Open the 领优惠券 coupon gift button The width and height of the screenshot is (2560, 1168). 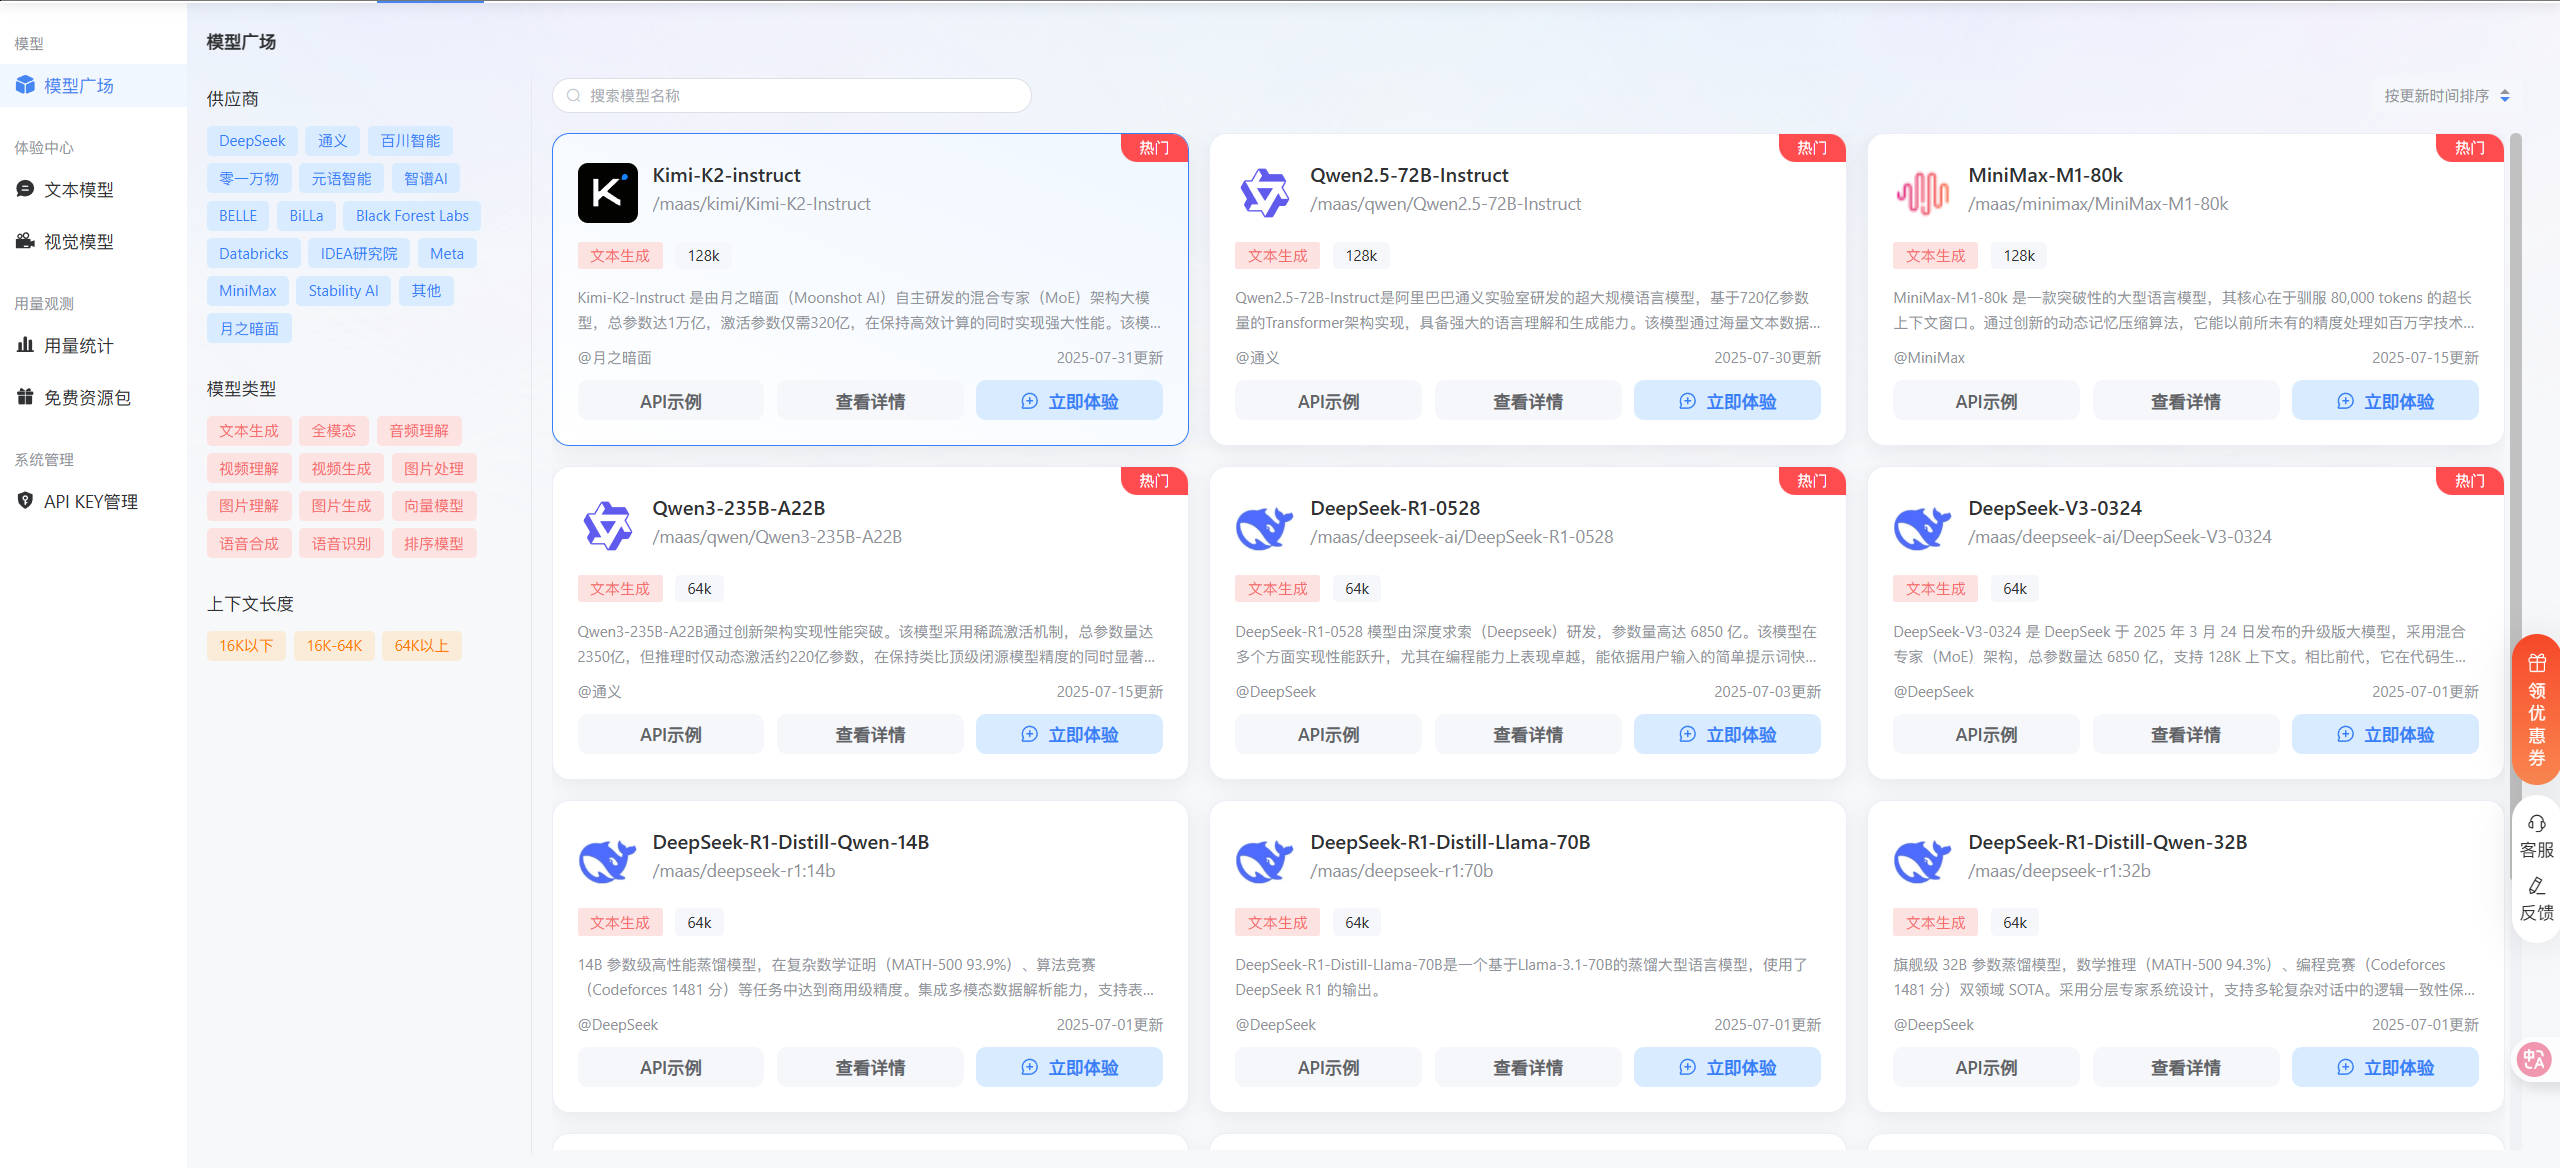(2537, 710)
